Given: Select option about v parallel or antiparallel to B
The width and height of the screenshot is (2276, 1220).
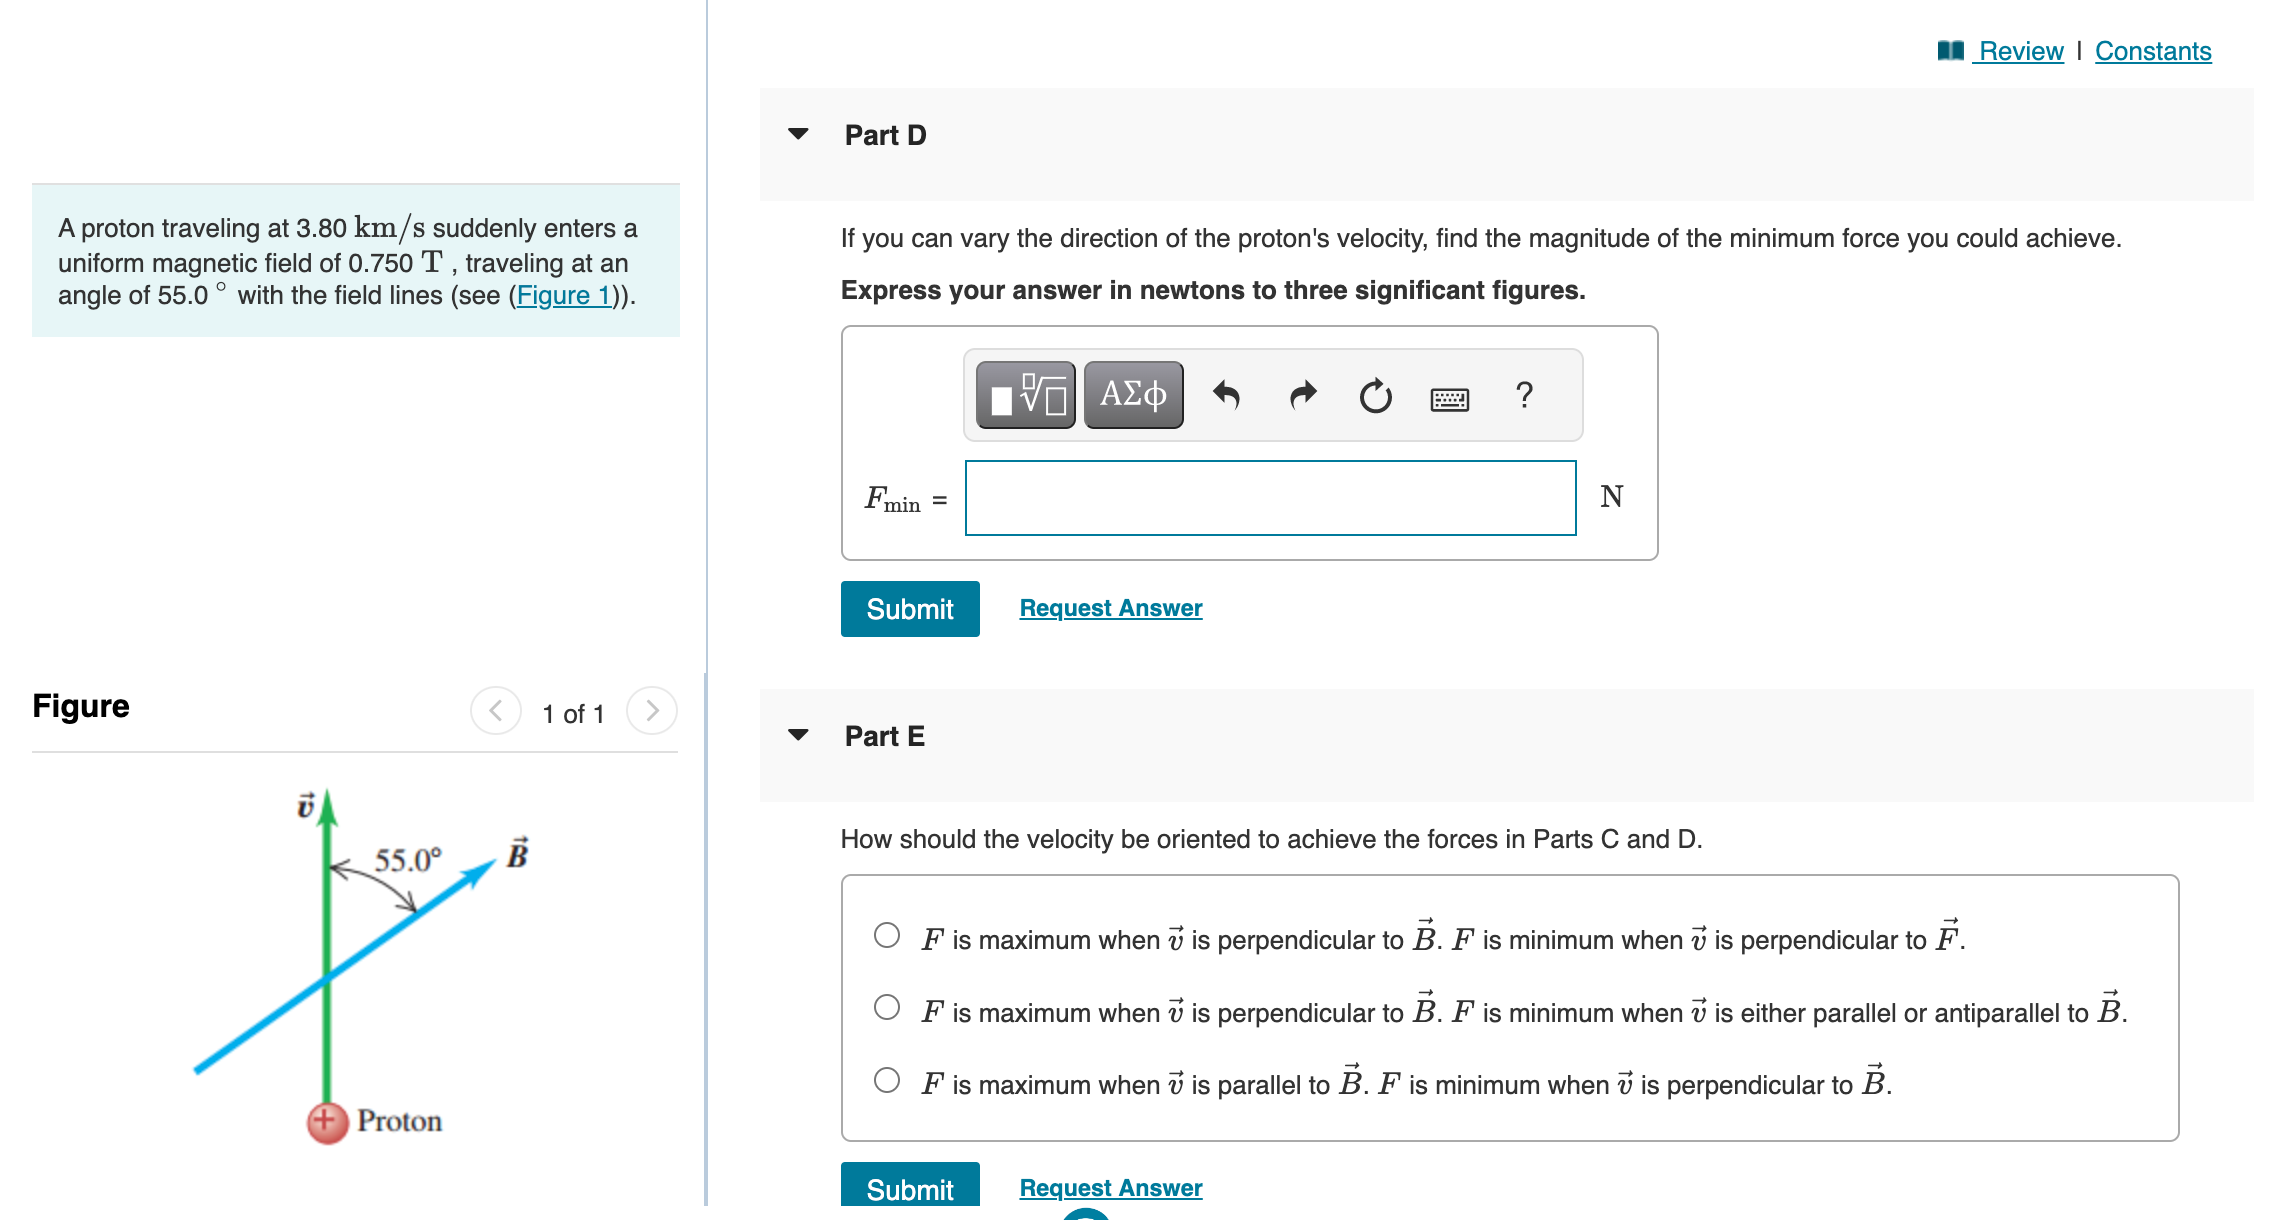Looking at the screenshot, I should coord(886,1009).
